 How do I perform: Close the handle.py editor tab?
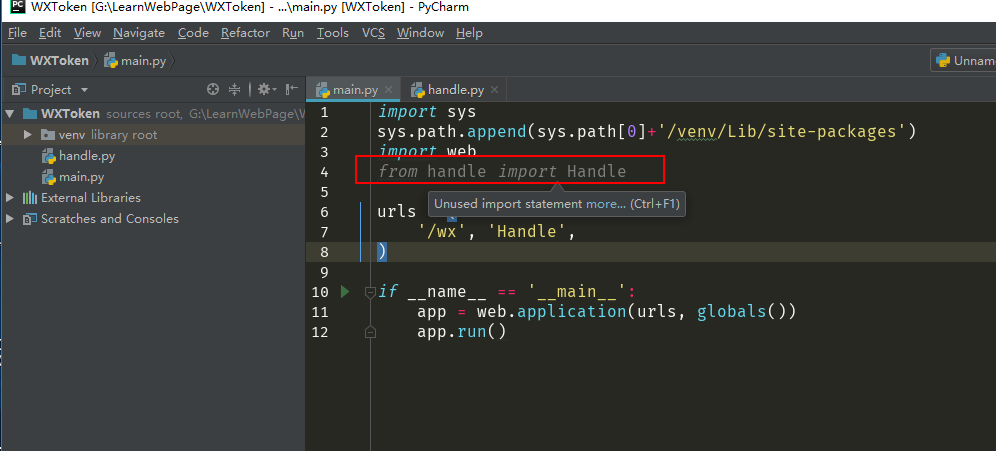(x=493, y=90)
